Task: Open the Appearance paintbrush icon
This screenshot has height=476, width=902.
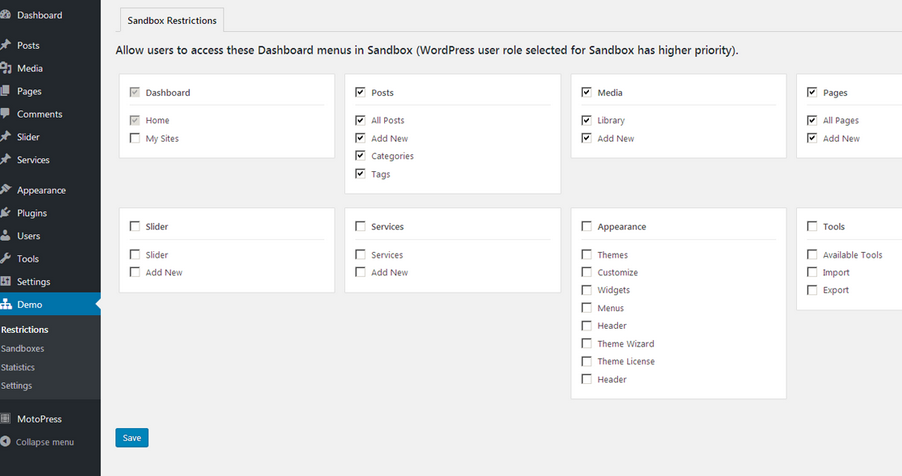Action: click(6, 189)
